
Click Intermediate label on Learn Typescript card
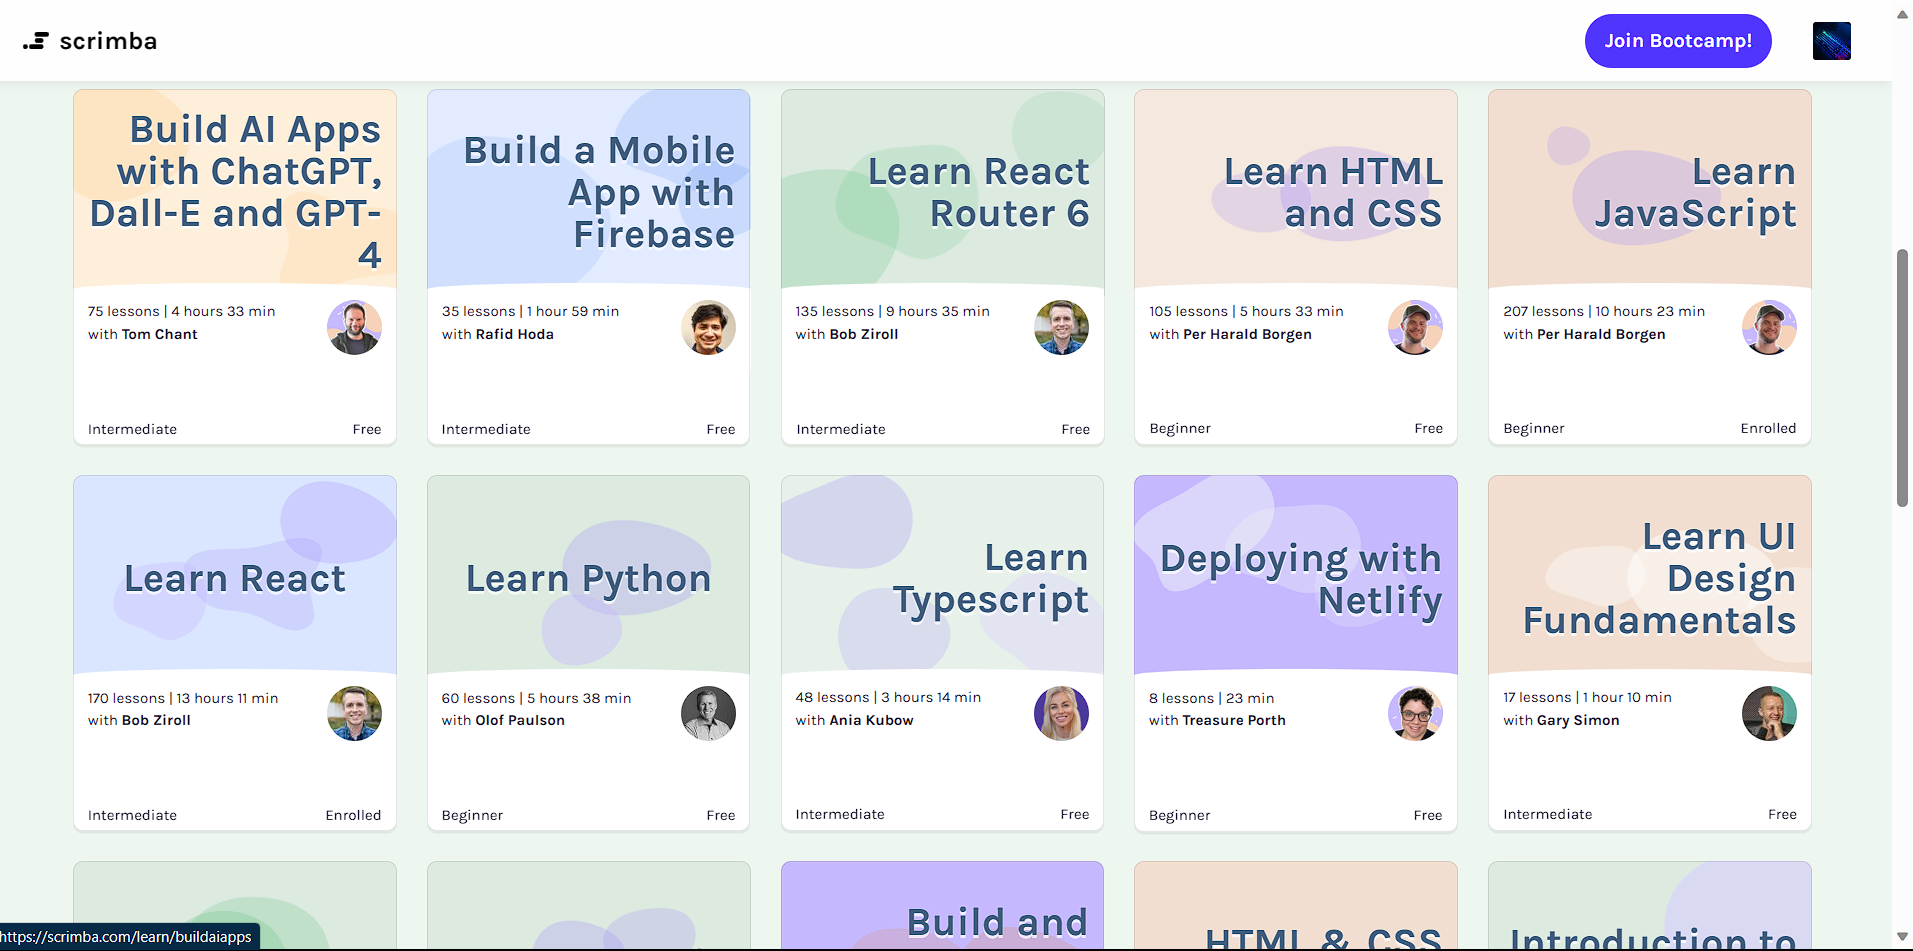(x=840, y=814)
